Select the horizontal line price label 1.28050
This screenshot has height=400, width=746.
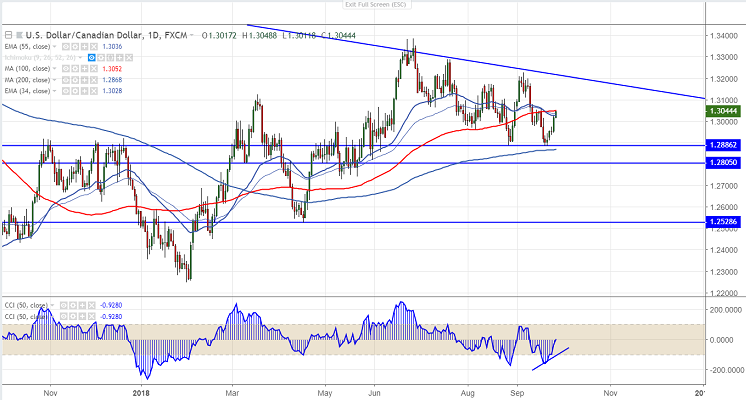tap(723, 163)
